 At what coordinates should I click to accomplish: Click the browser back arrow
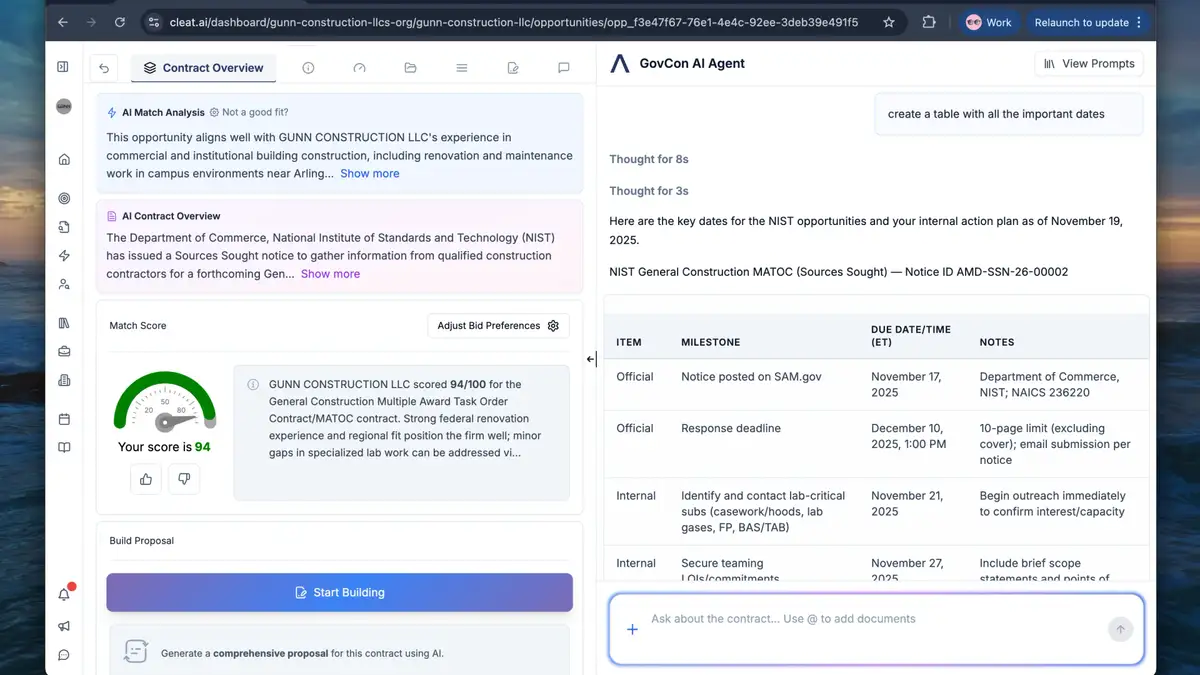pyautogui.click(x=63, y=22)
